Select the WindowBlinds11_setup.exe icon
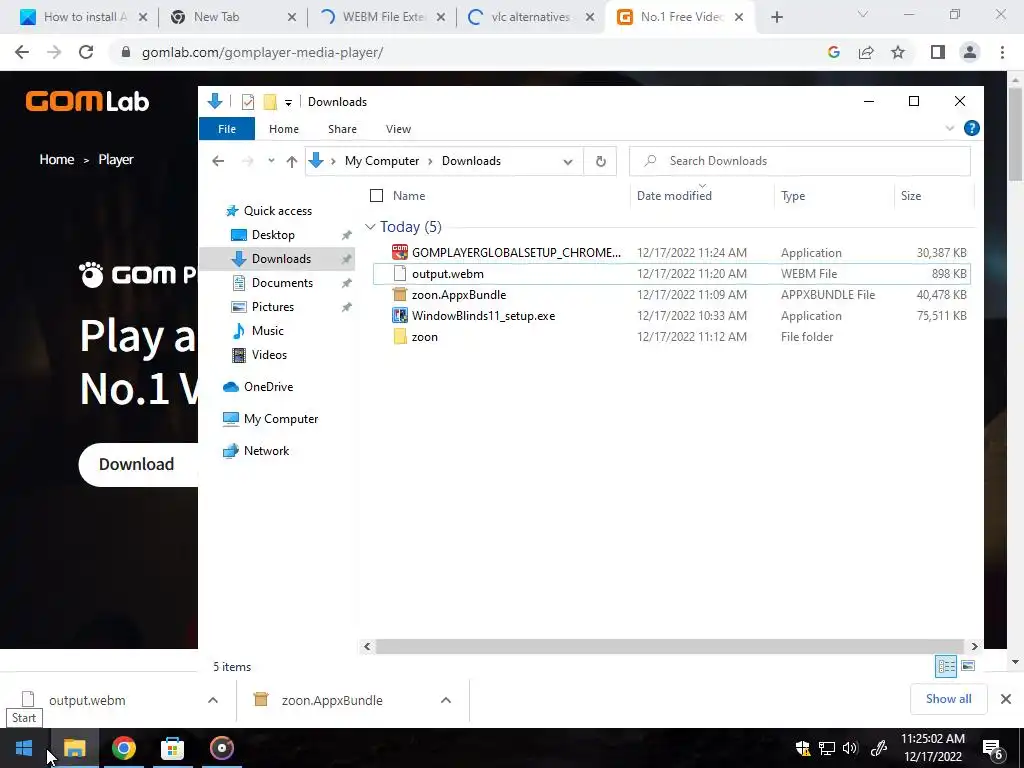 pyautogui.click(x=400, y=315)
